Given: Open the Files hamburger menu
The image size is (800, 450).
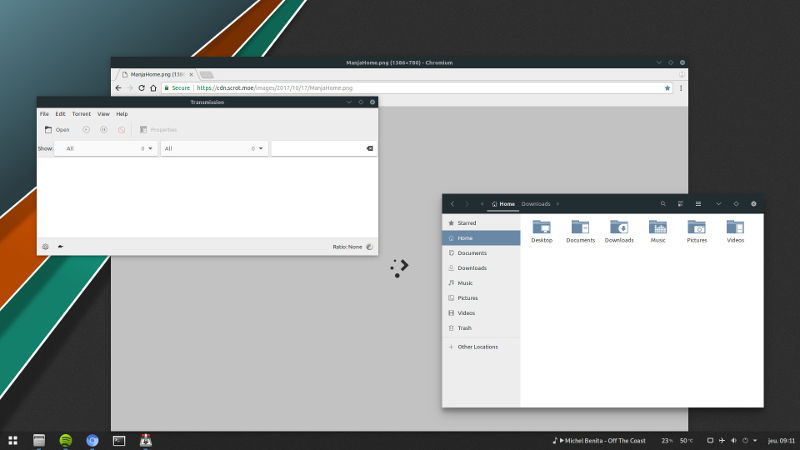Looking at the screenshot, I should click(698, 204).
